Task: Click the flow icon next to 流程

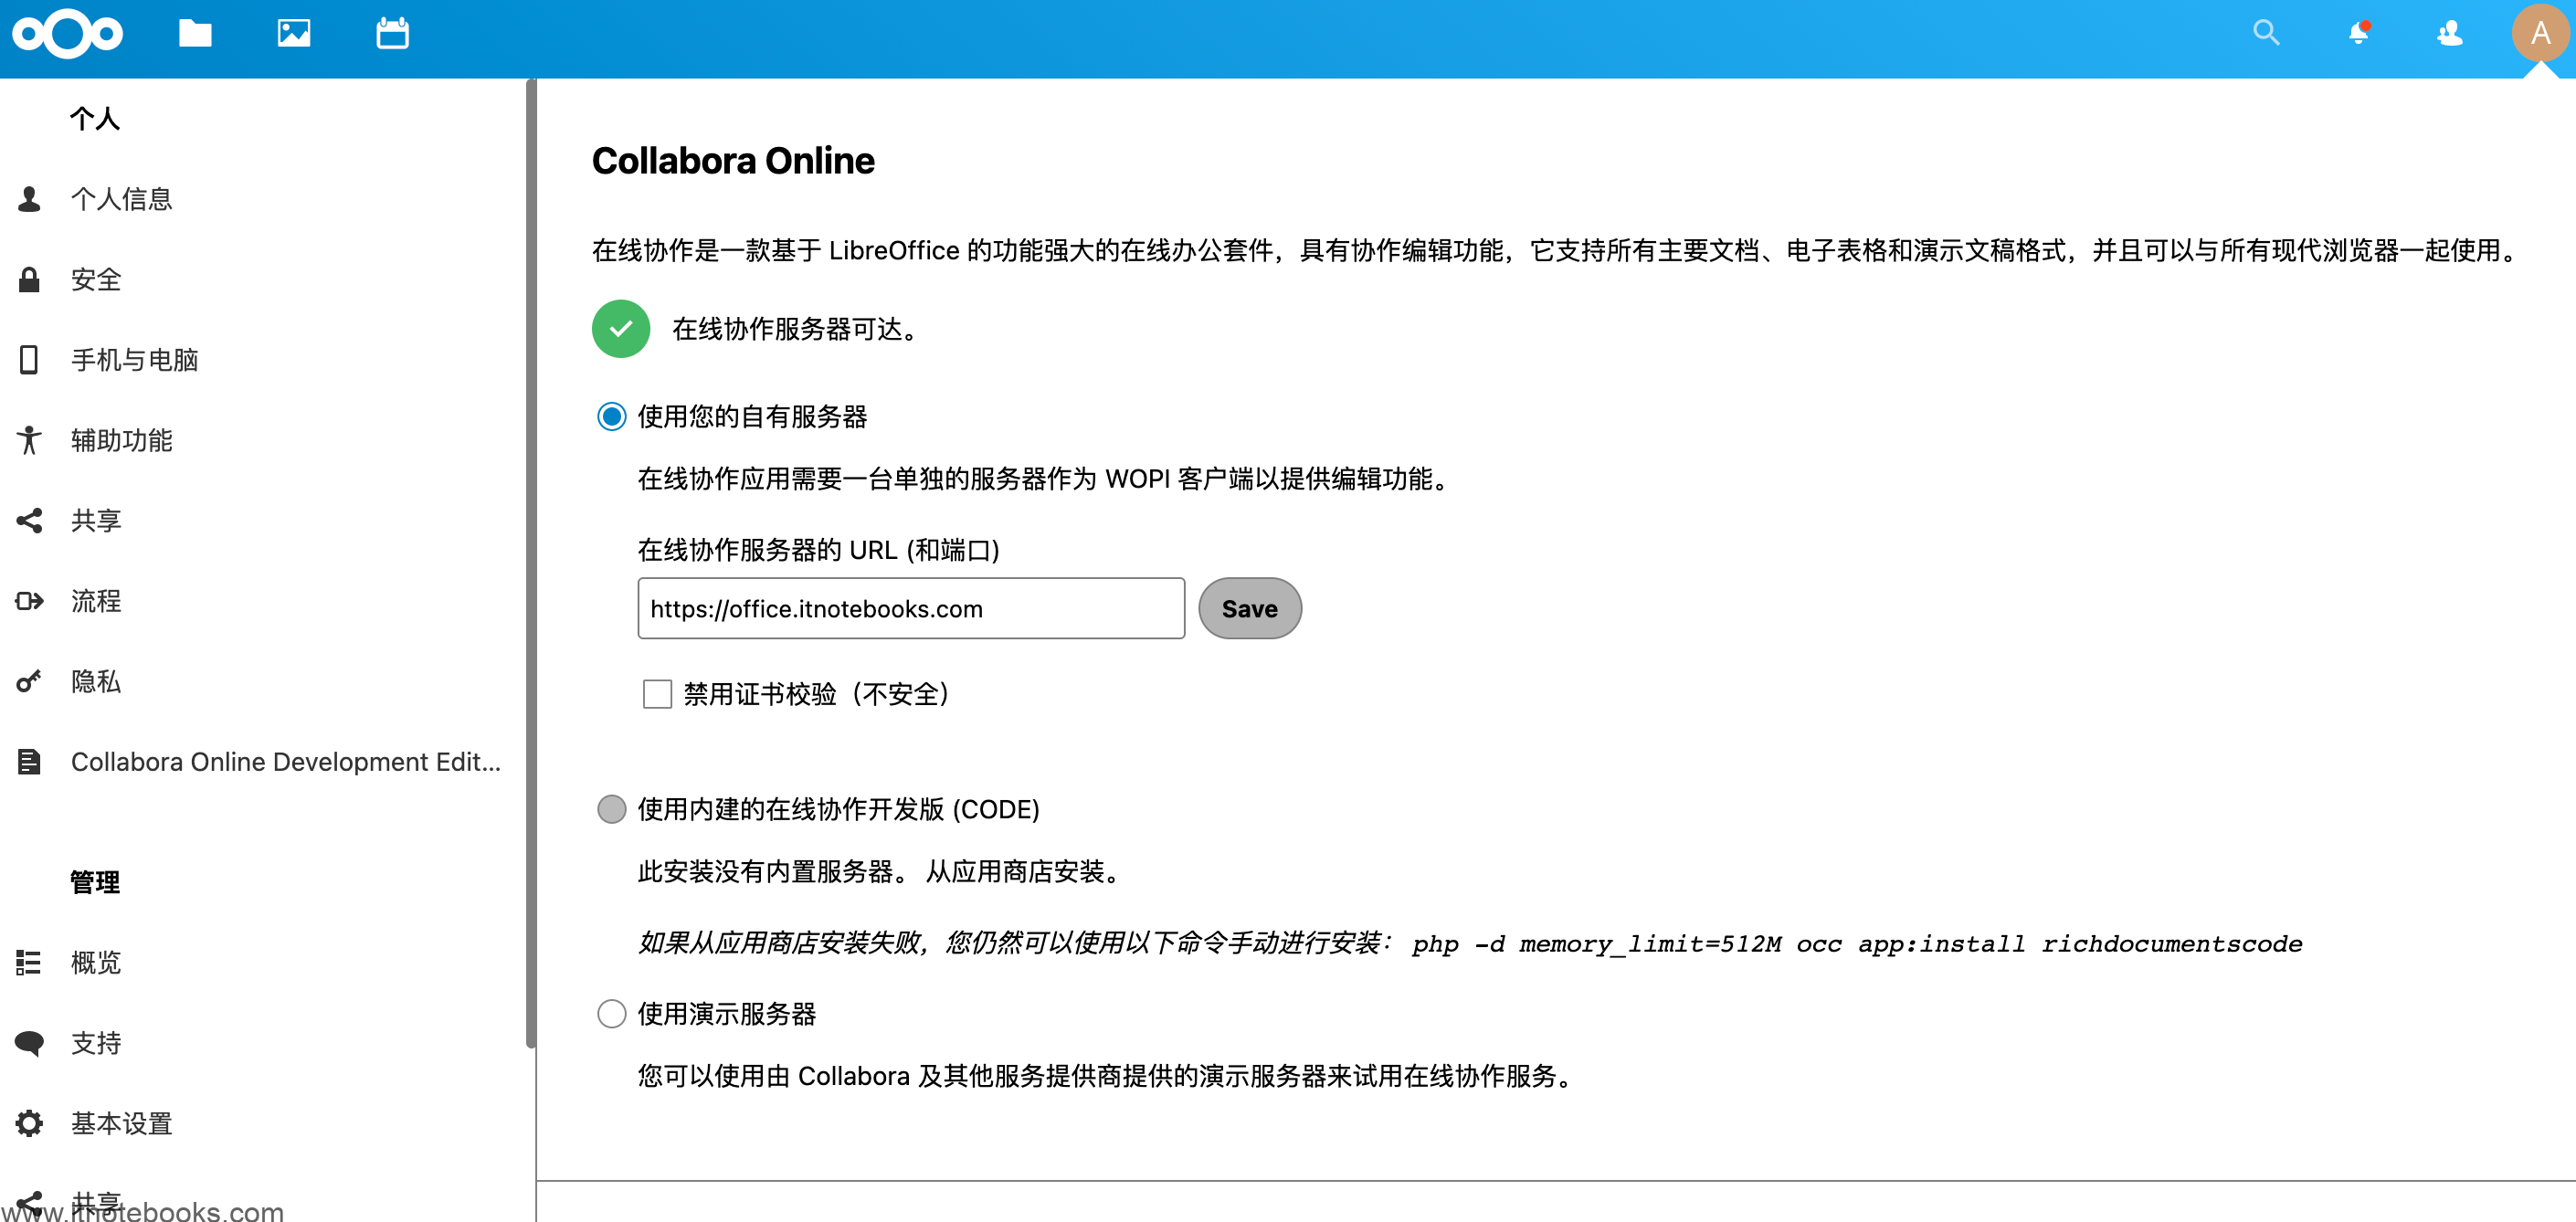Action: click(x=29, y=601)
